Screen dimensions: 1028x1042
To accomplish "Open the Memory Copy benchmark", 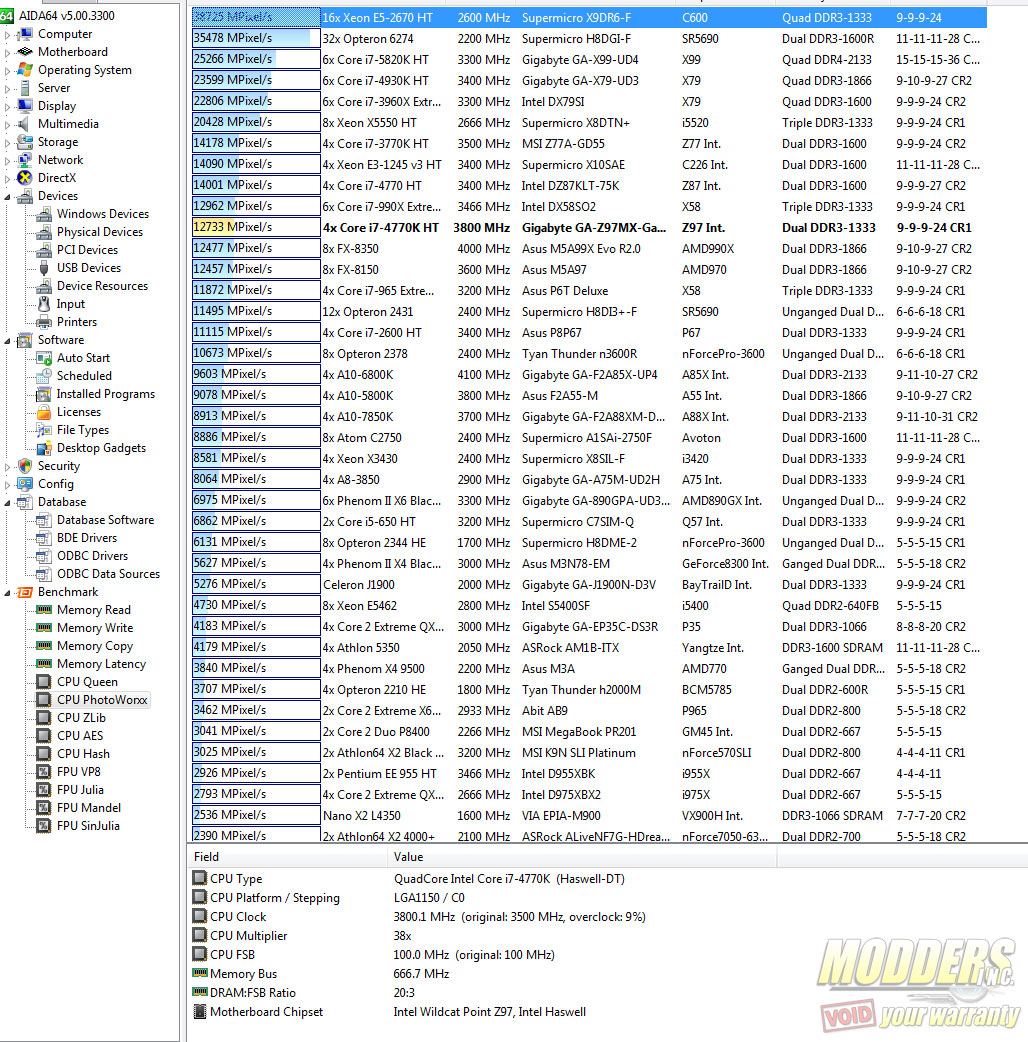I will [95, 645].
